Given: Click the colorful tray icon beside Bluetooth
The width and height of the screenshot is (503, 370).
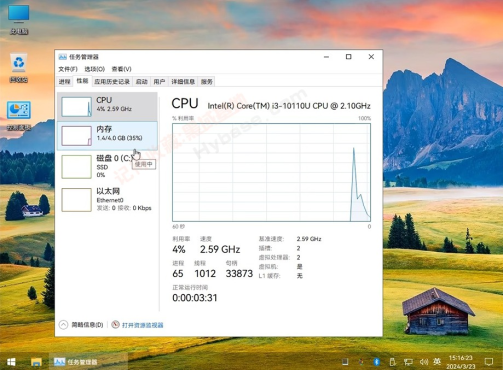Looking at the screenshot, I should 361,362.
